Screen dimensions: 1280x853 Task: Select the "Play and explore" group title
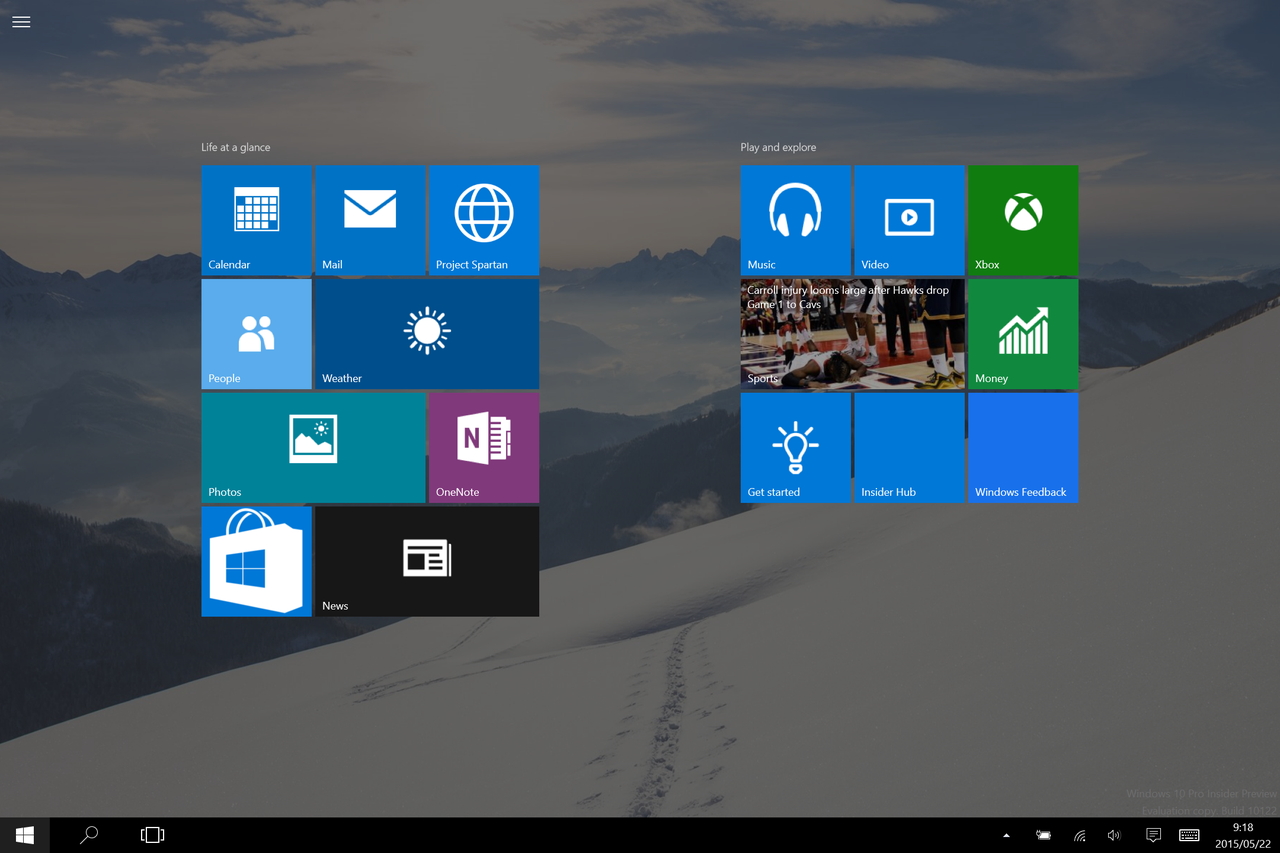pyautogui.click(x=778, y=147)
